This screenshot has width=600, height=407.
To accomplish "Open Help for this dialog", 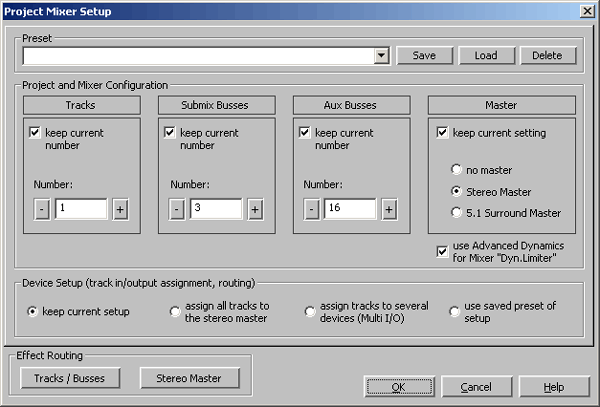I will [x=554, y=387].
